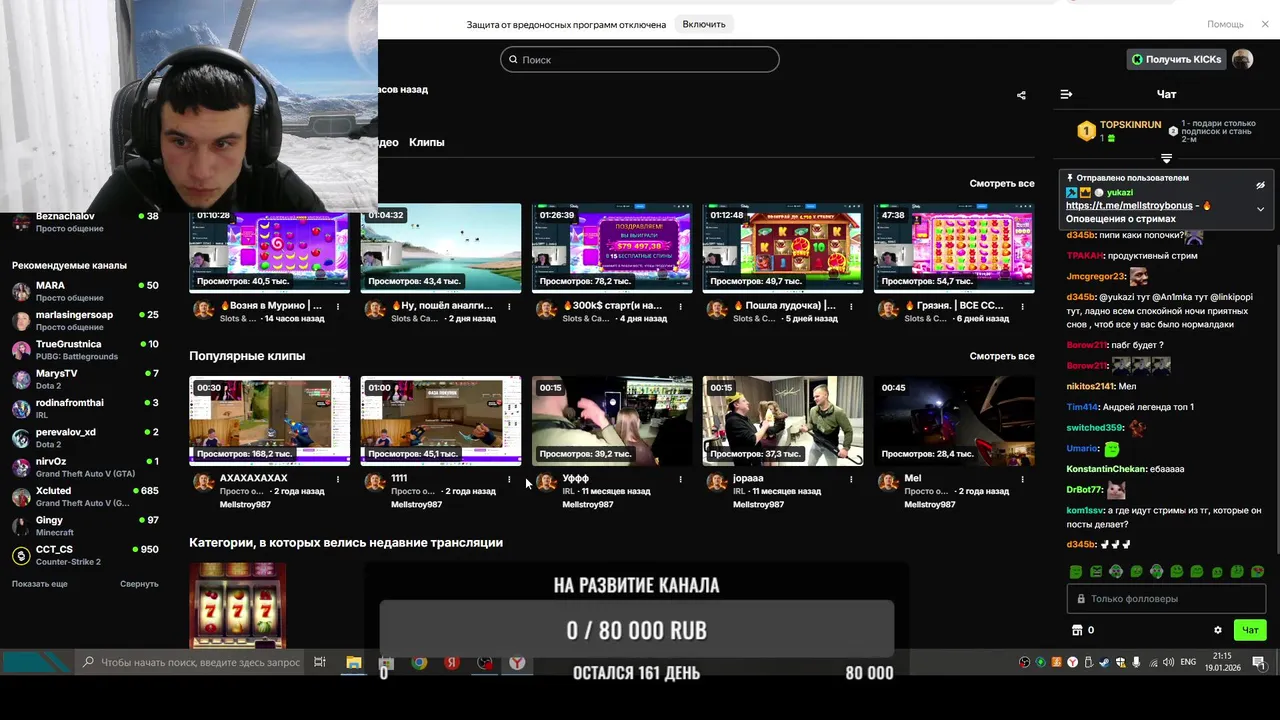
Task: Open options menu for Mel clip
Action: click(1022, 480)
